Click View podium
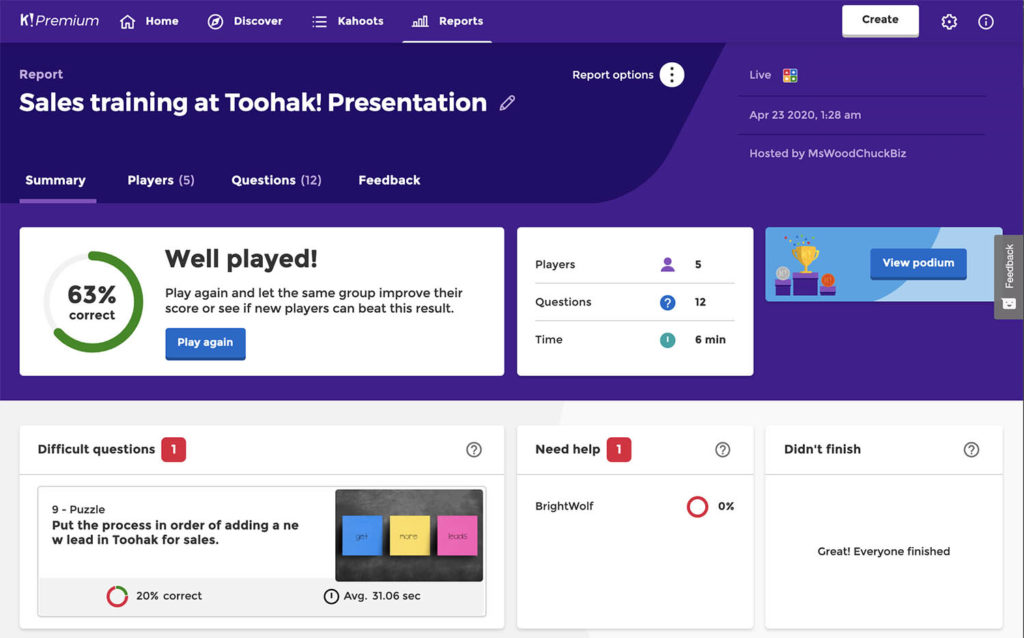Image resolution: width=1024 pixels, height=638 pixels. pyautogui.click(x=917, y=263)
